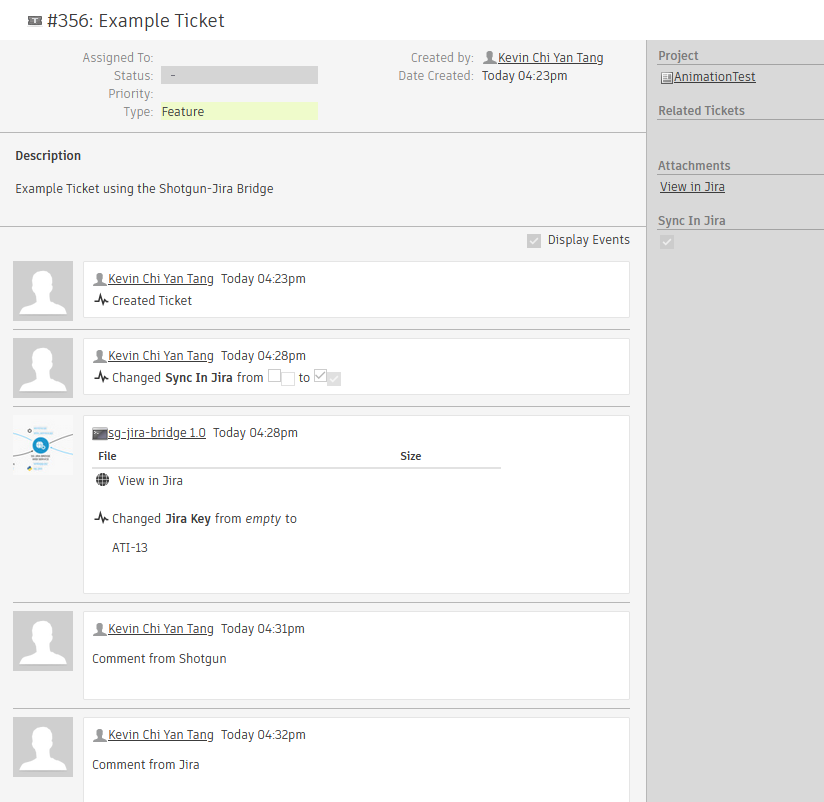Click the sg-jira-bridge diagram thumbnail
Viewport: 824px width, 802px height.
click(x=43, y=445)
